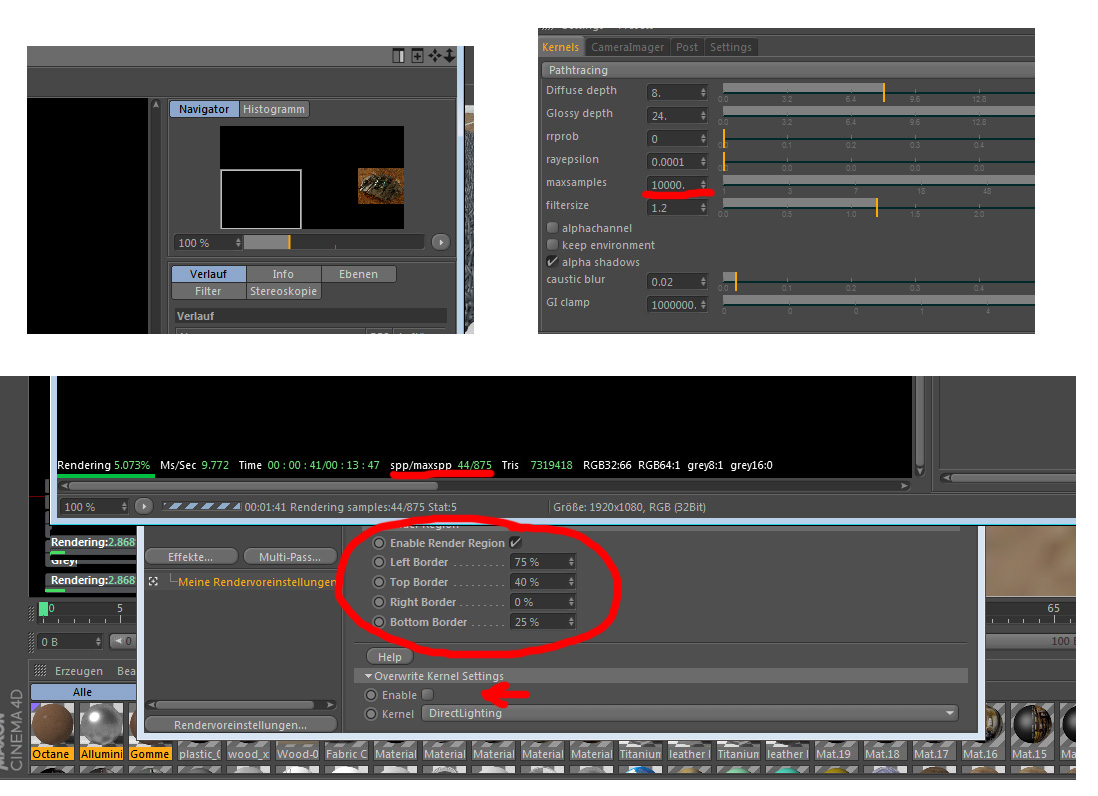Click the new window plus icon
Viewport: 1098px width, 796px height.
point(417,56)
